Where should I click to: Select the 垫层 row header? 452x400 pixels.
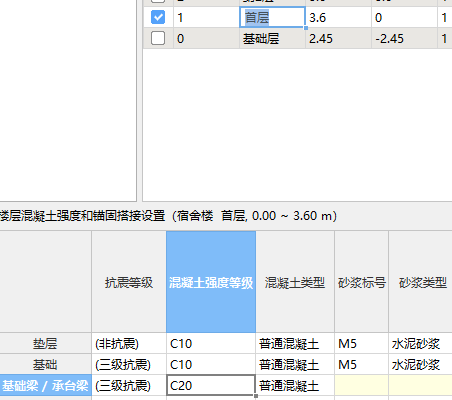45,343
